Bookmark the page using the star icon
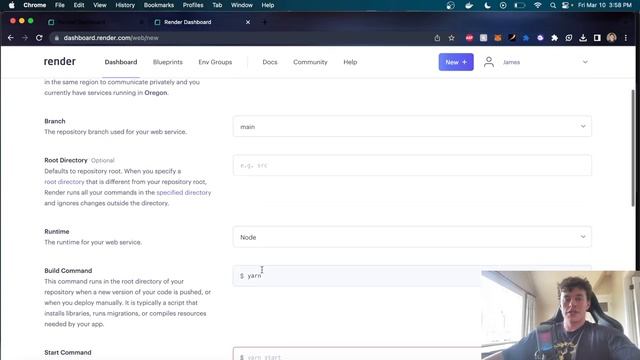 point(451,38)
